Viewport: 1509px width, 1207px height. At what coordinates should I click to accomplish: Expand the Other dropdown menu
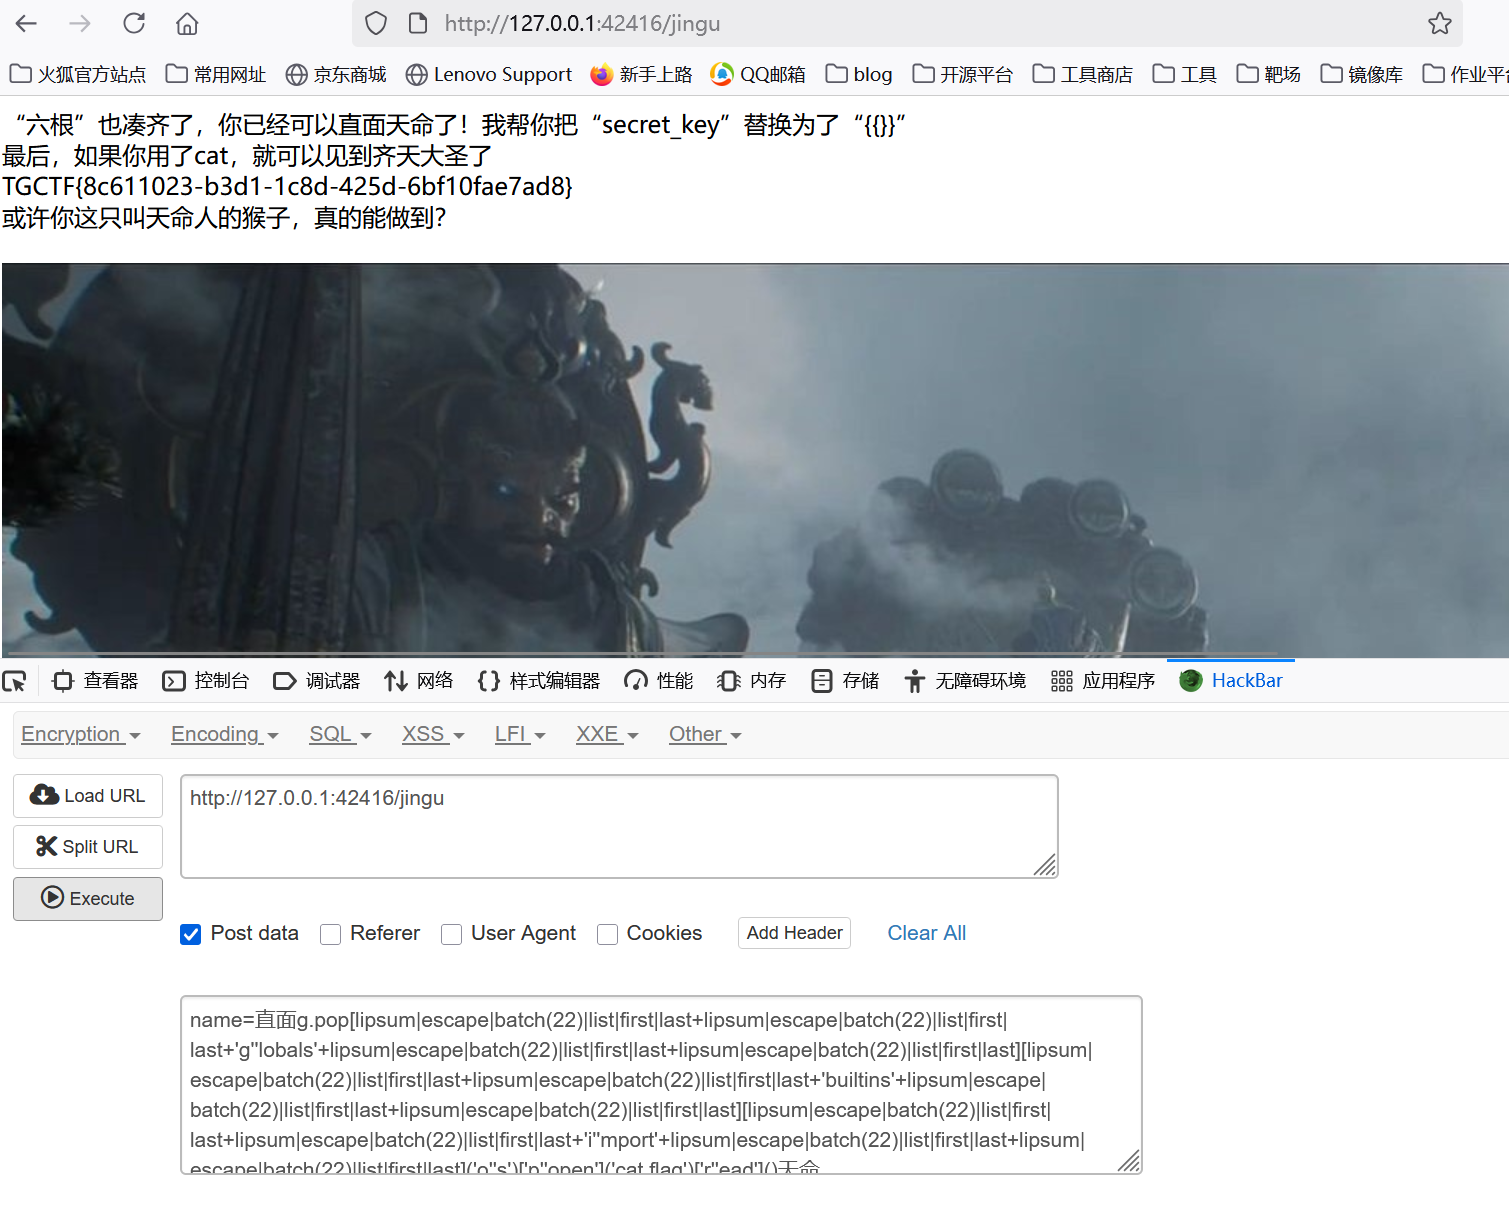click(705, 734)
